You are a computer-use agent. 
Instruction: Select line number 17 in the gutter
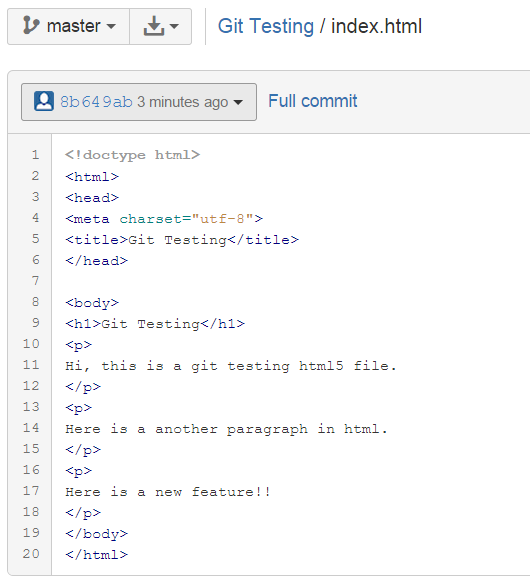tap(31, 491)
